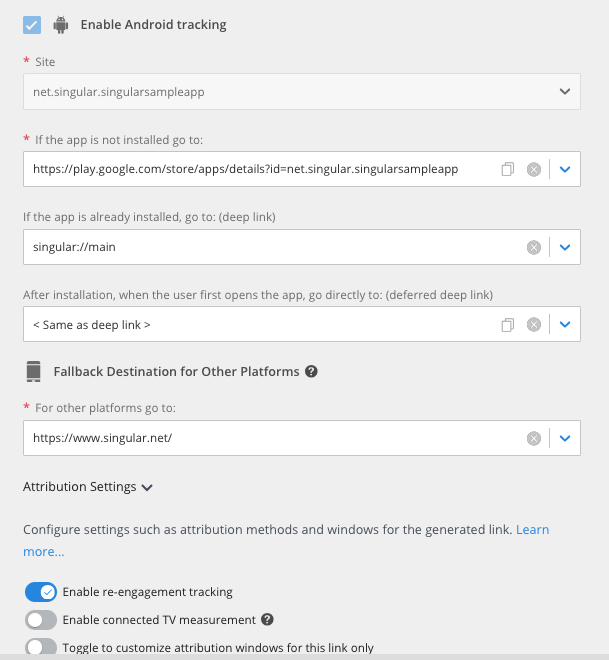Enable connected TV measurement toggle
609x660 pixels.
pyautogui.click(x=41, y=620)
